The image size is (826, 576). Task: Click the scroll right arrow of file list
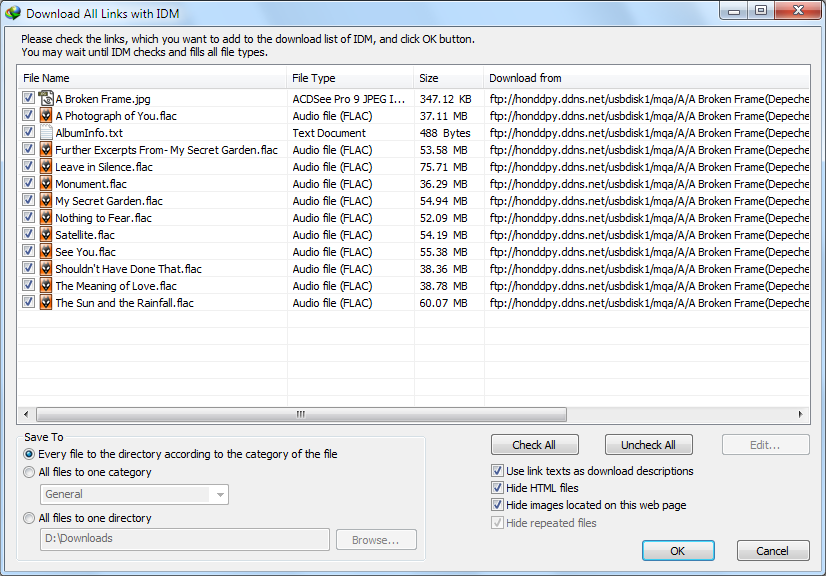click(x=801, y=414)
